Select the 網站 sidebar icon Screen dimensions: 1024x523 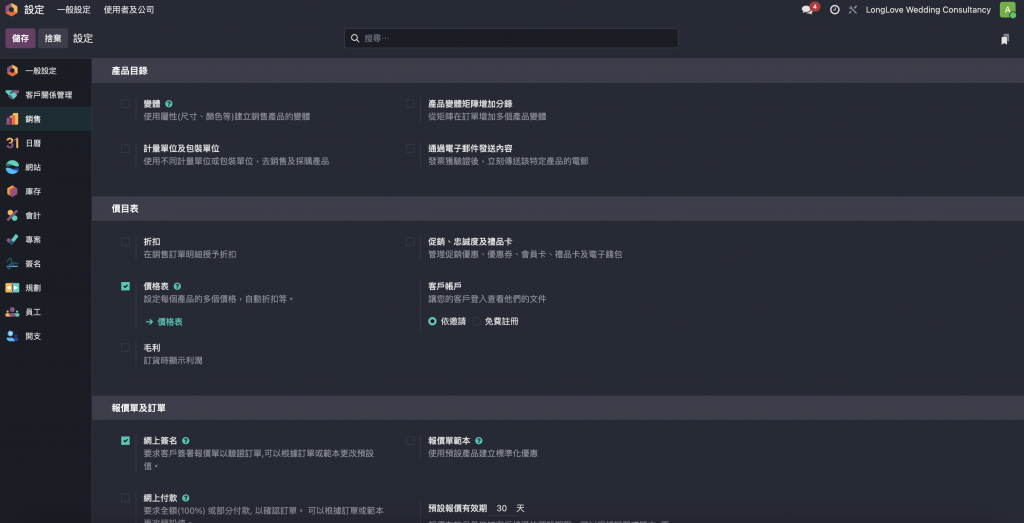pos(12,167)
